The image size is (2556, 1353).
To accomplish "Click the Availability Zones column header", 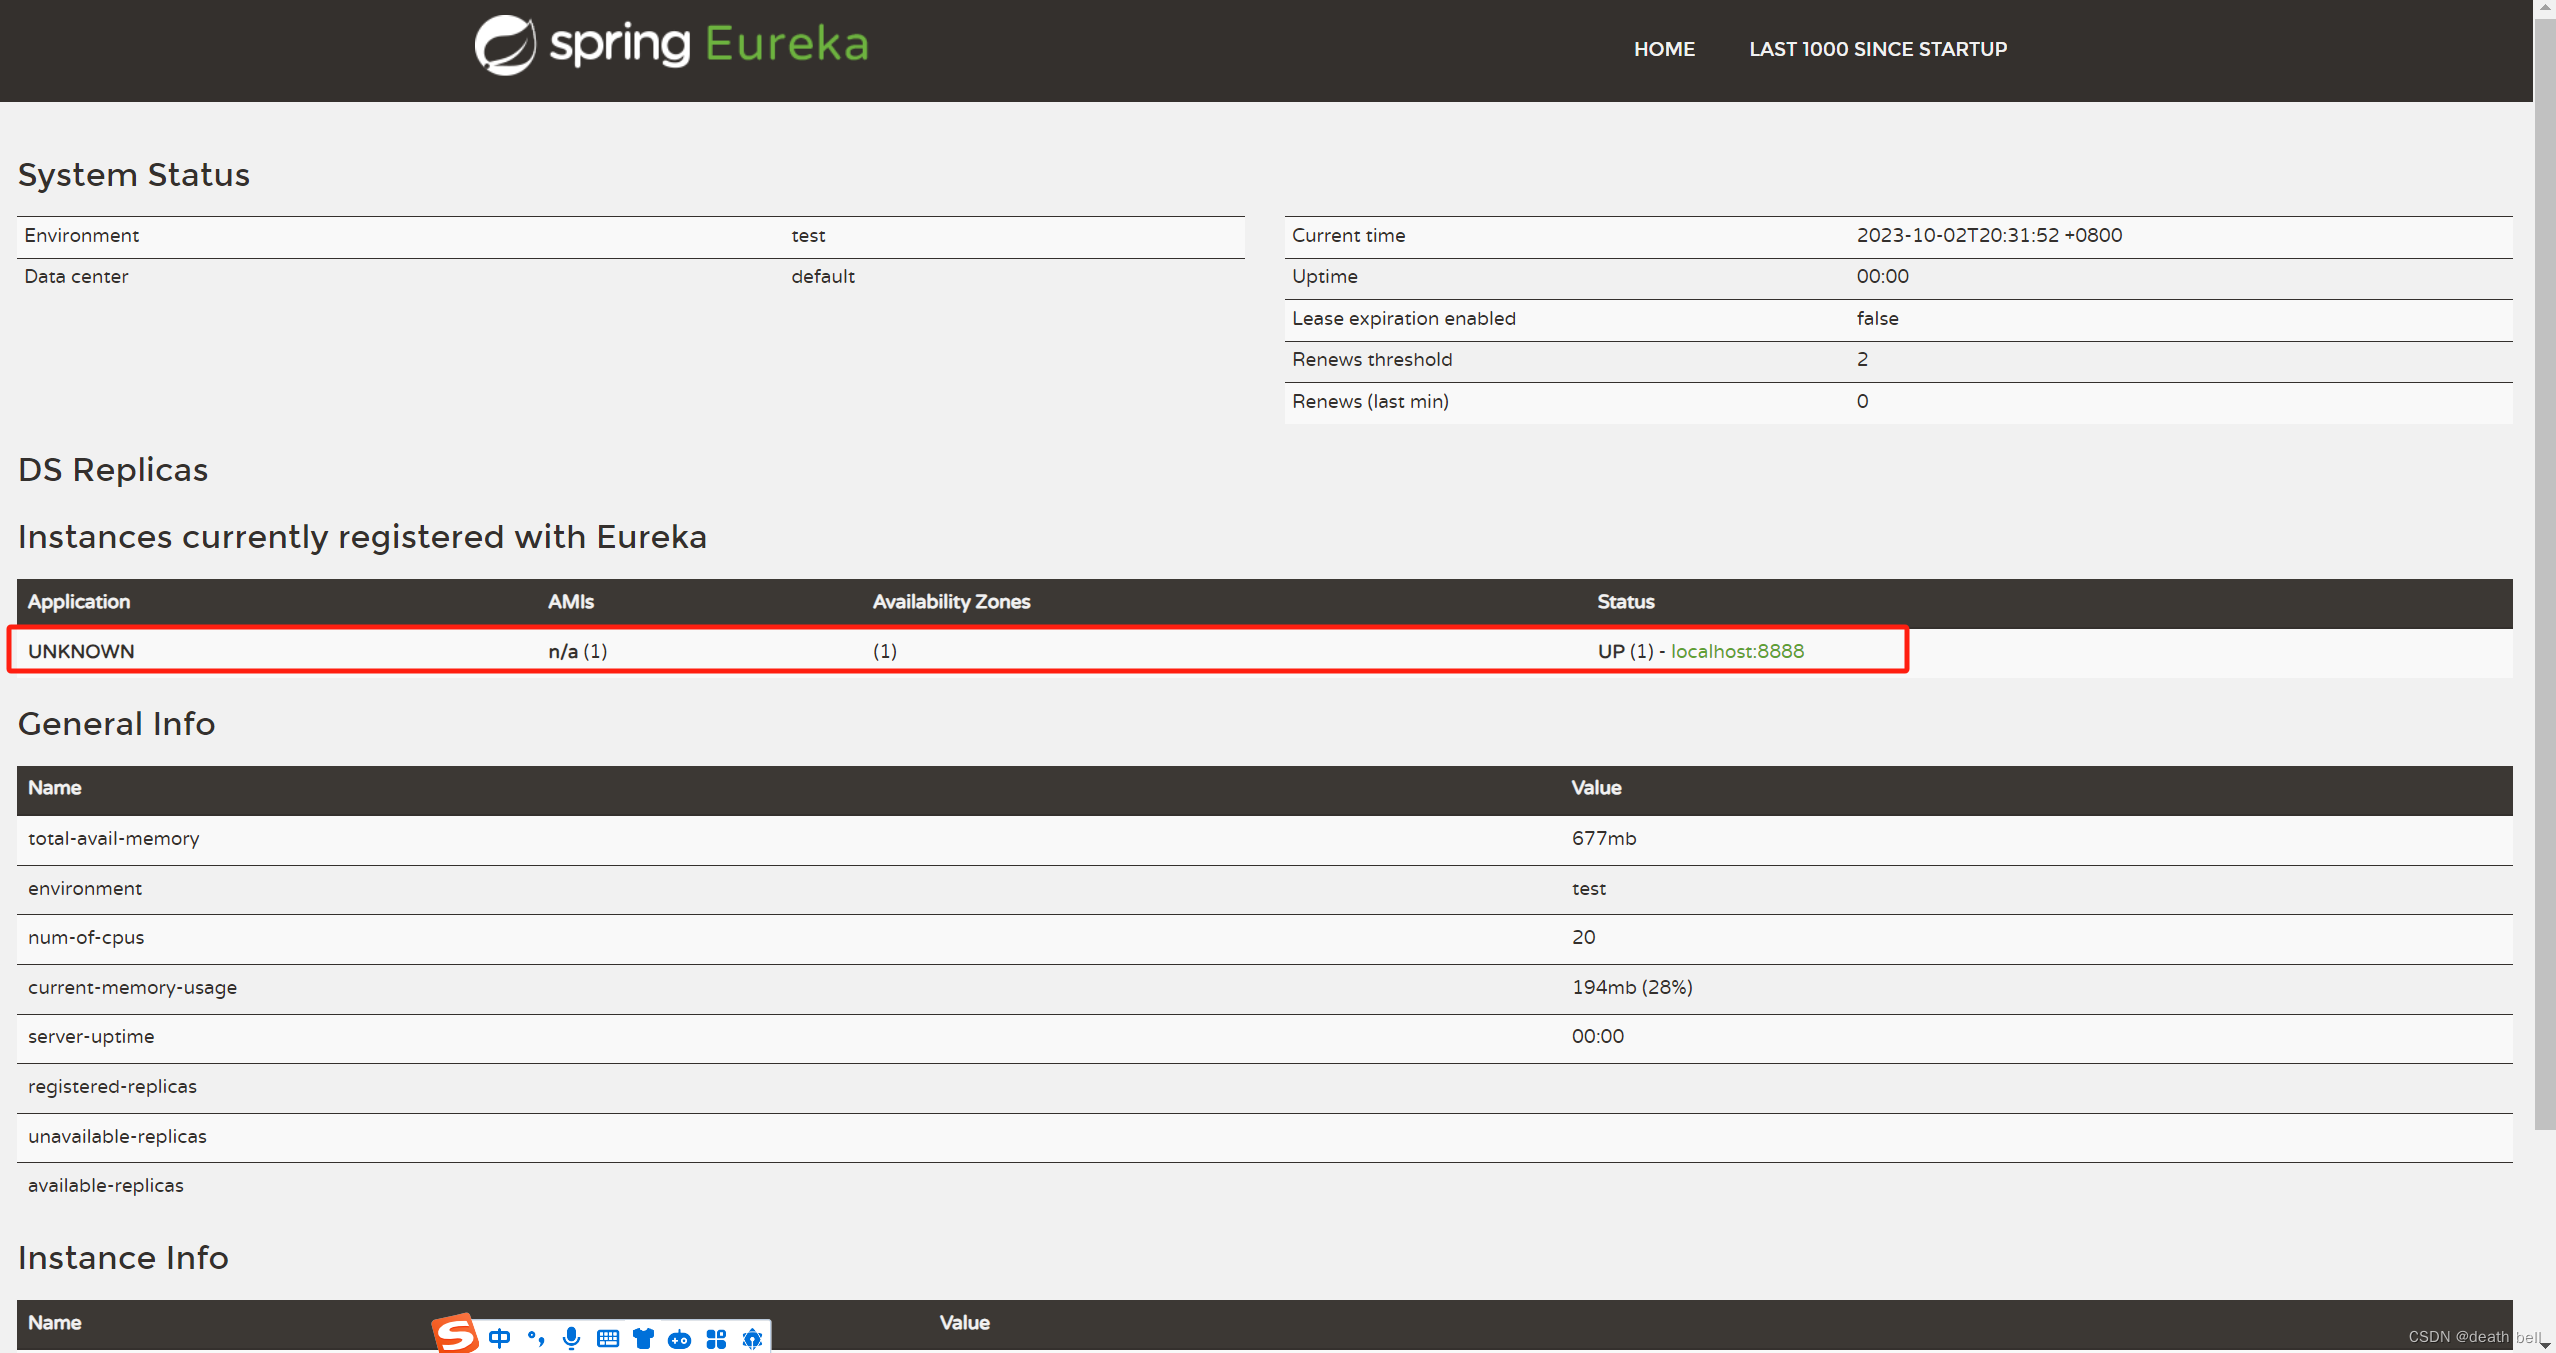I will pos(951,602).
